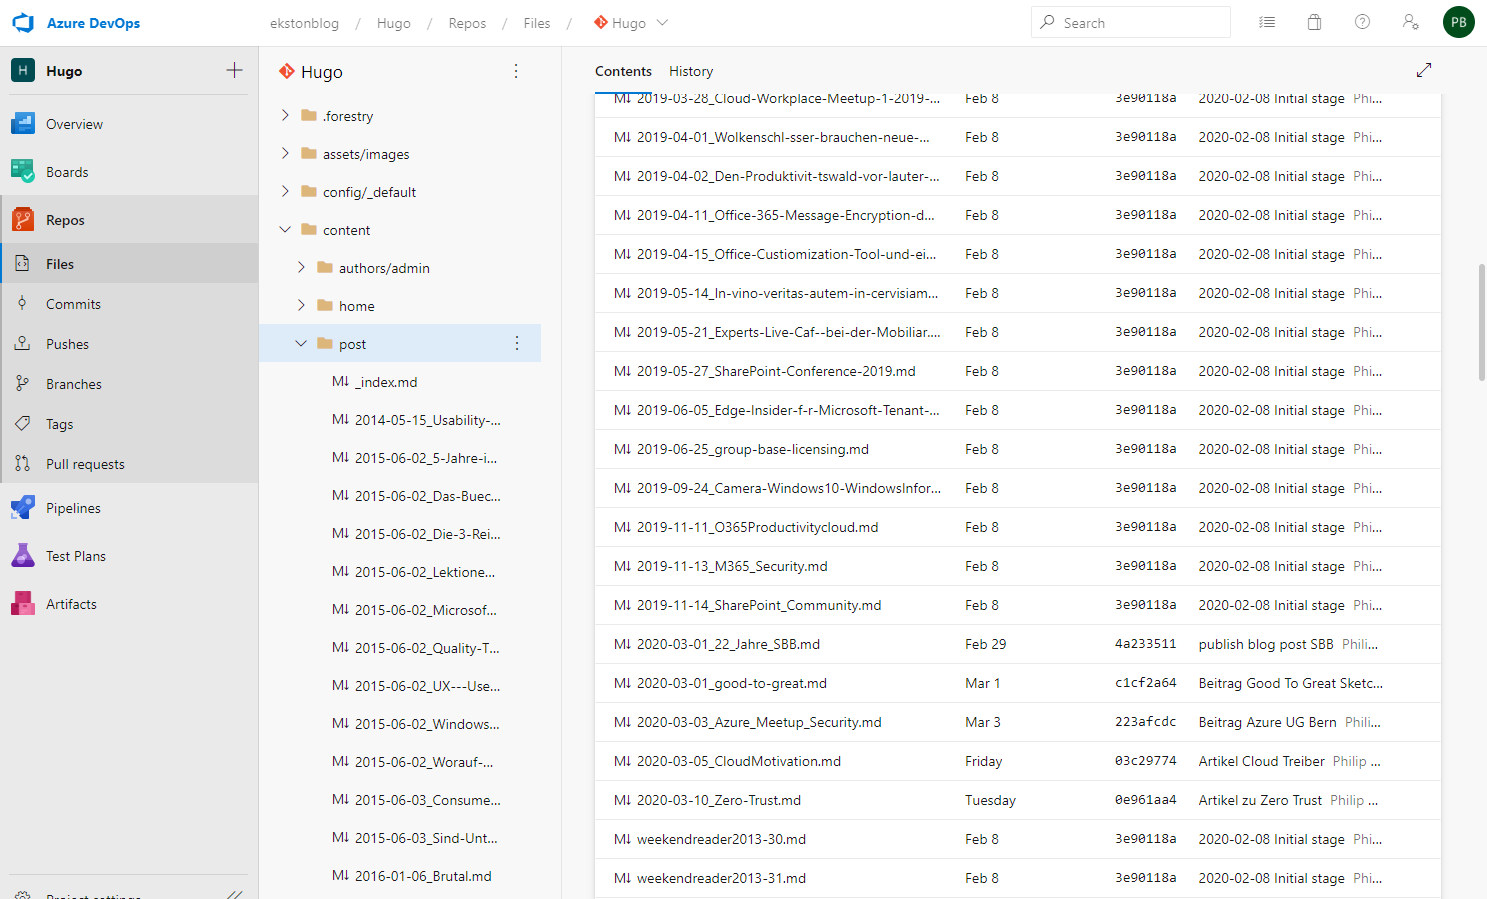Open the Hugo repository more actions menu

tap(516, 71)
